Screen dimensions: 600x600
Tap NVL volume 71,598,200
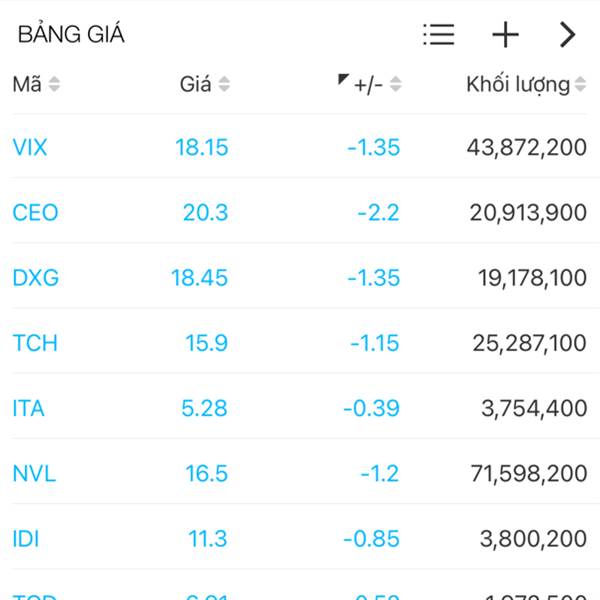(529, 474)
